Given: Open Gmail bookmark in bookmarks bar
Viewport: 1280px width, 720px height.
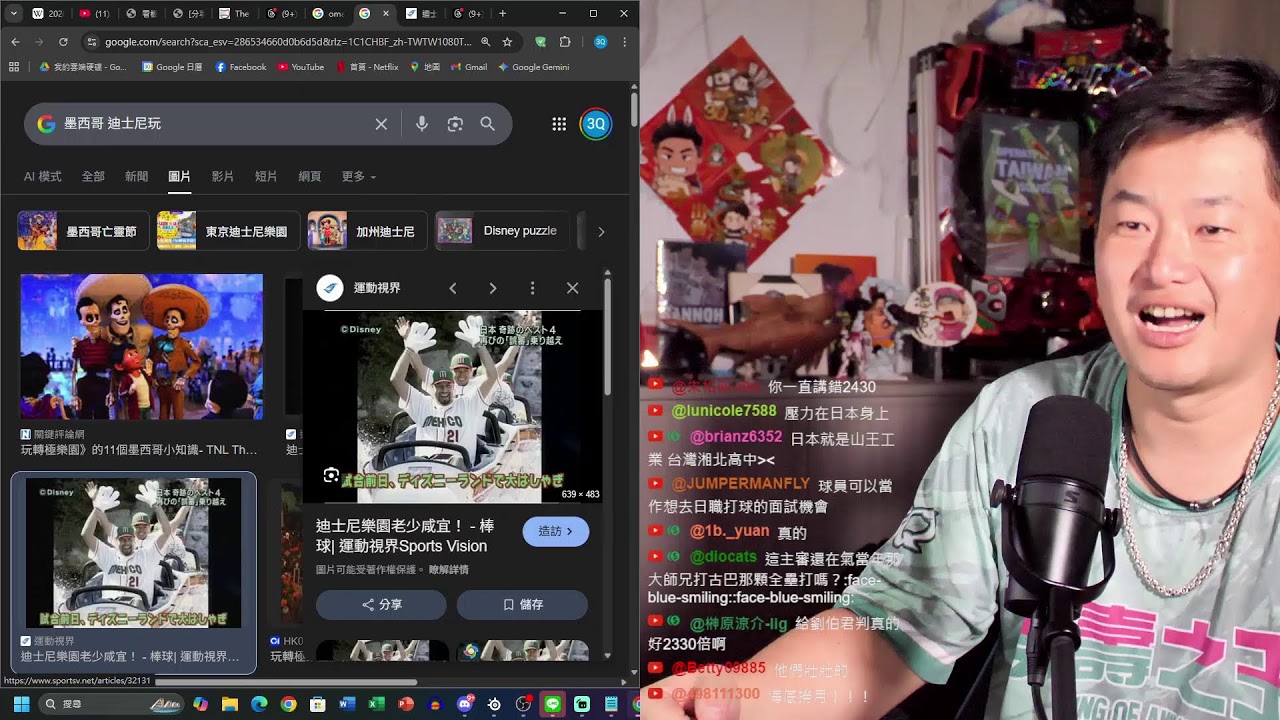Looking at the screenshot, I should click(x=469, y=67).
